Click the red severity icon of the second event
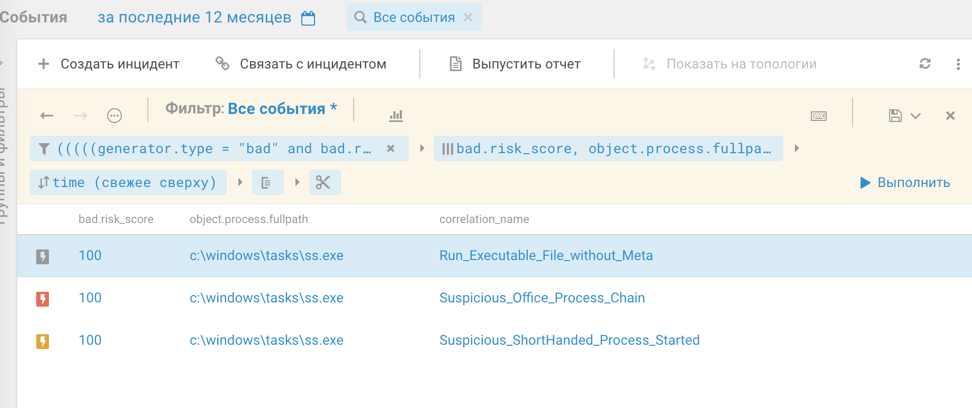The image size is (972, 408). coord(43,298)
